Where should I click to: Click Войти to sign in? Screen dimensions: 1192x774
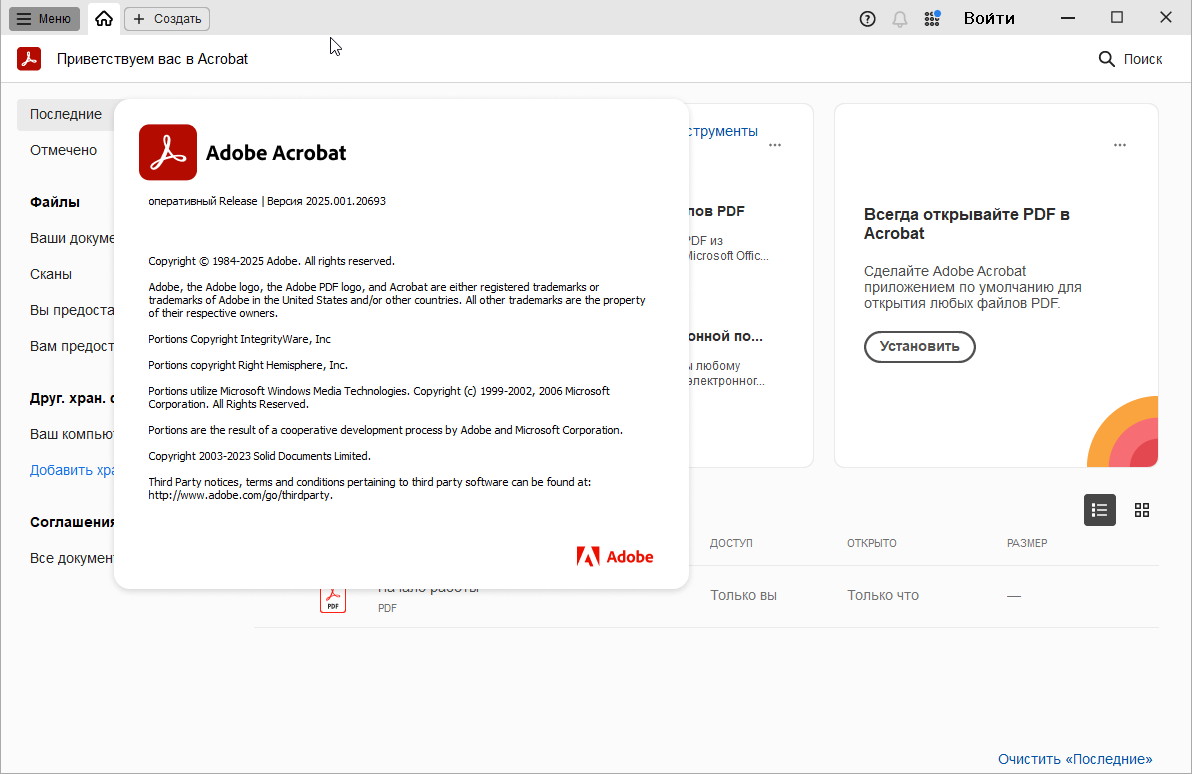point(989,18)
